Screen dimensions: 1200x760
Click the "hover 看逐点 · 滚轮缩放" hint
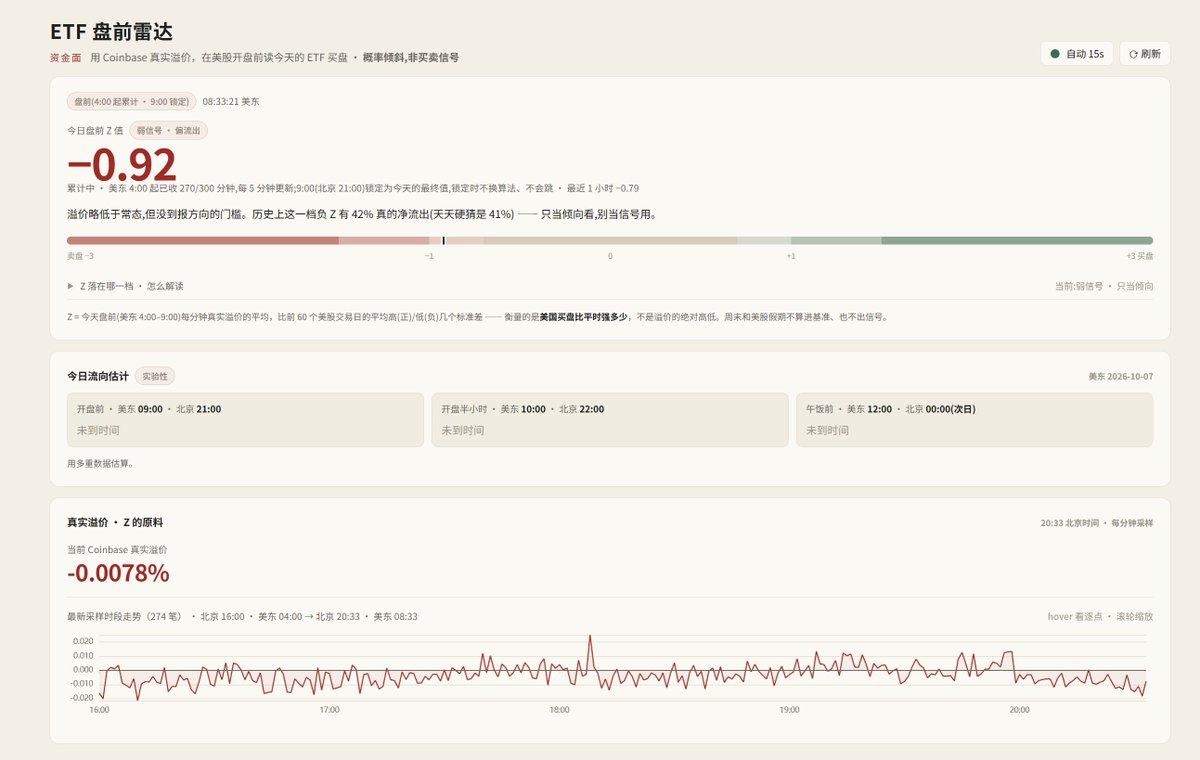click(x=1100, y=616)
